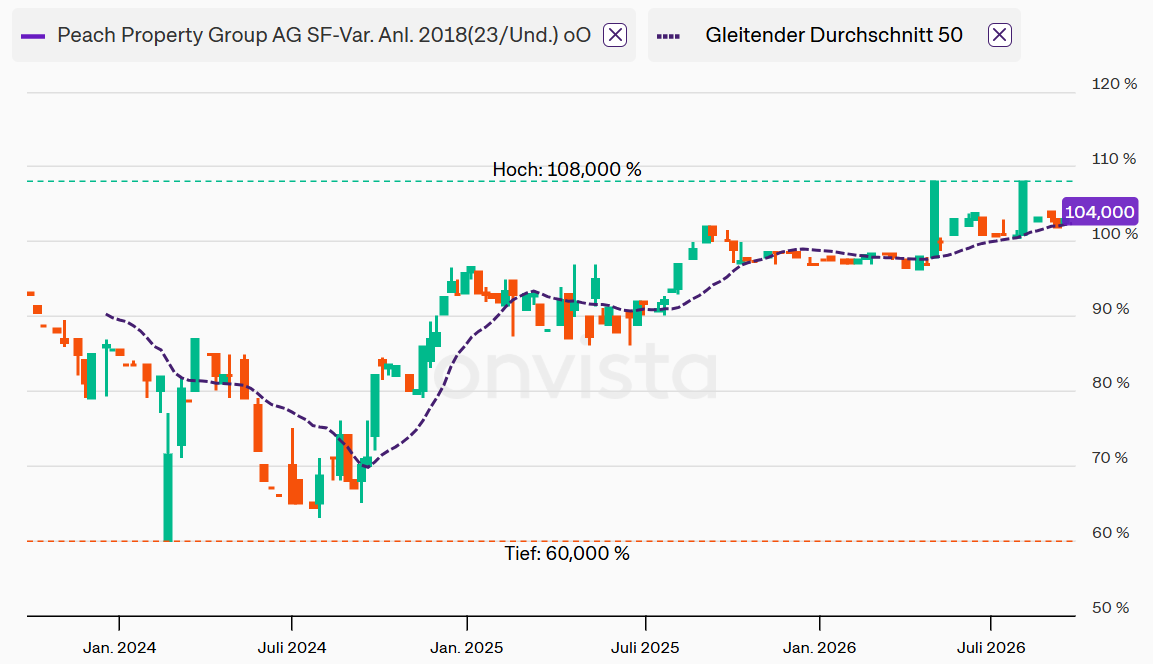The height and width of the screenshot is (664, 1153).
Task: Click the purple 104,000 current price tag
Action: pyautogui.click(x=1099, y=212)
